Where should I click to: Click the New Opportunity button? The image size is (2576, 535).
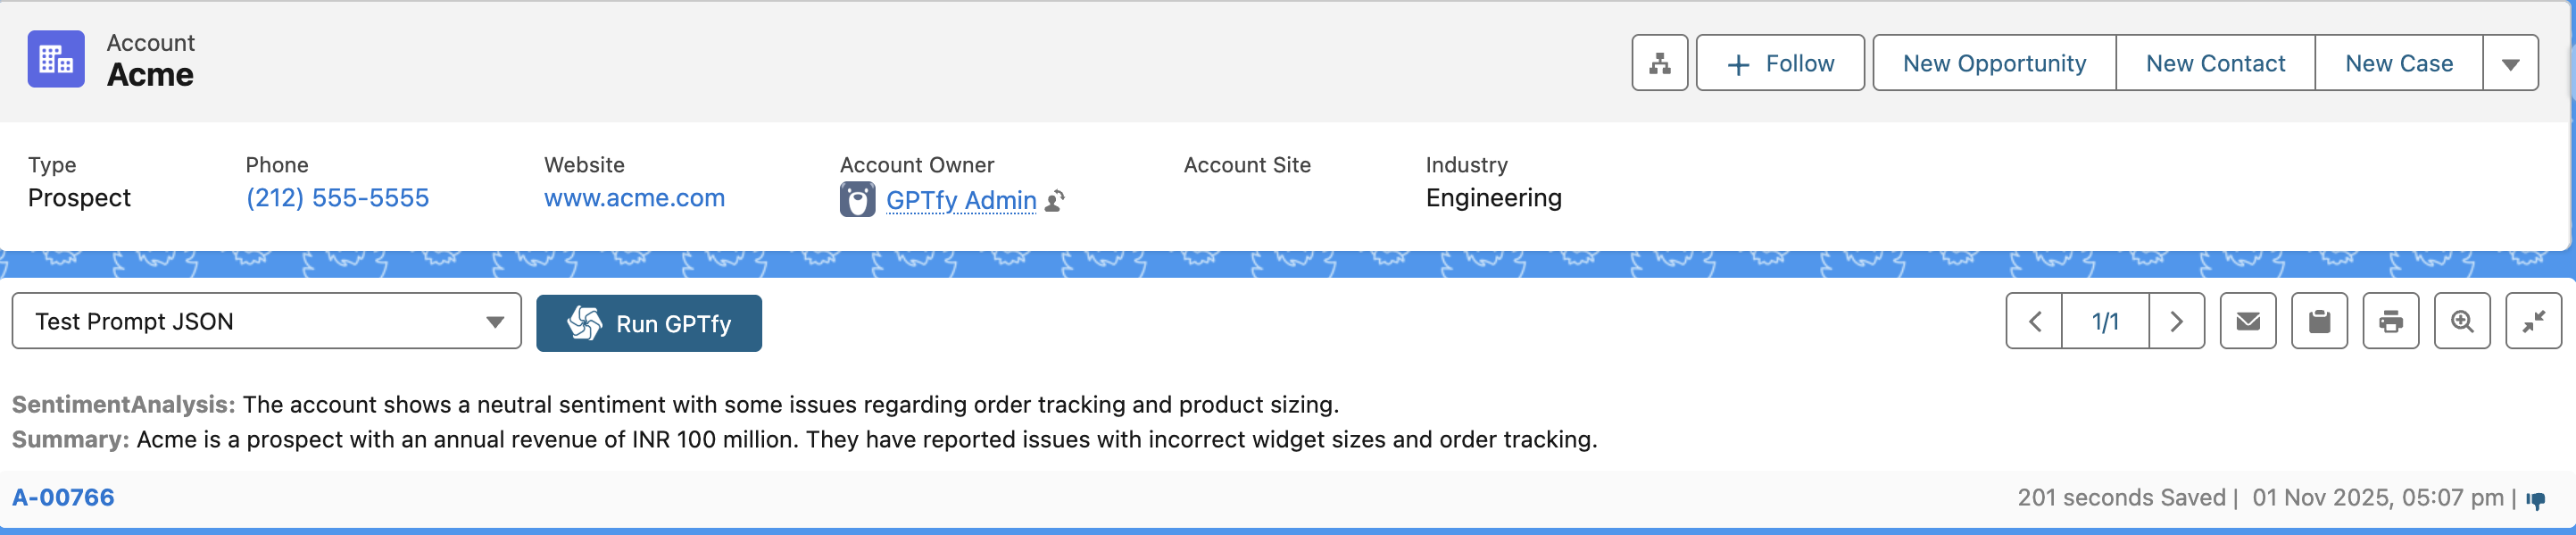1993,63
